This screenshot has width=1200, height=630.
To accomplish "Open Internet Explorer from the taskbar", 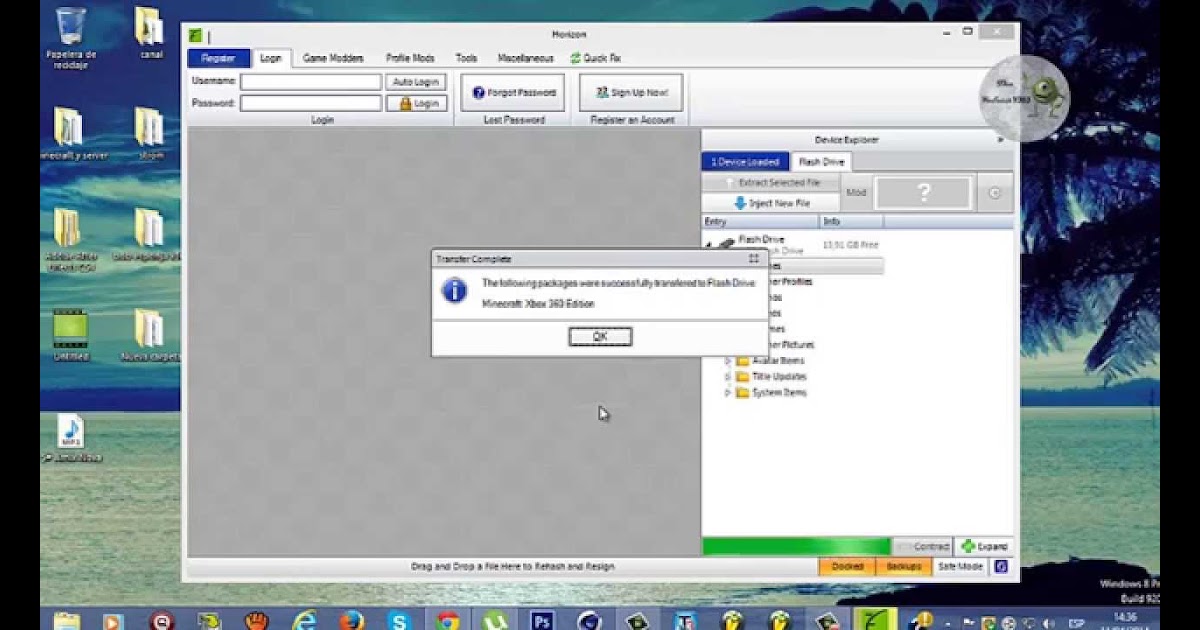I will [x=305, y=620].
